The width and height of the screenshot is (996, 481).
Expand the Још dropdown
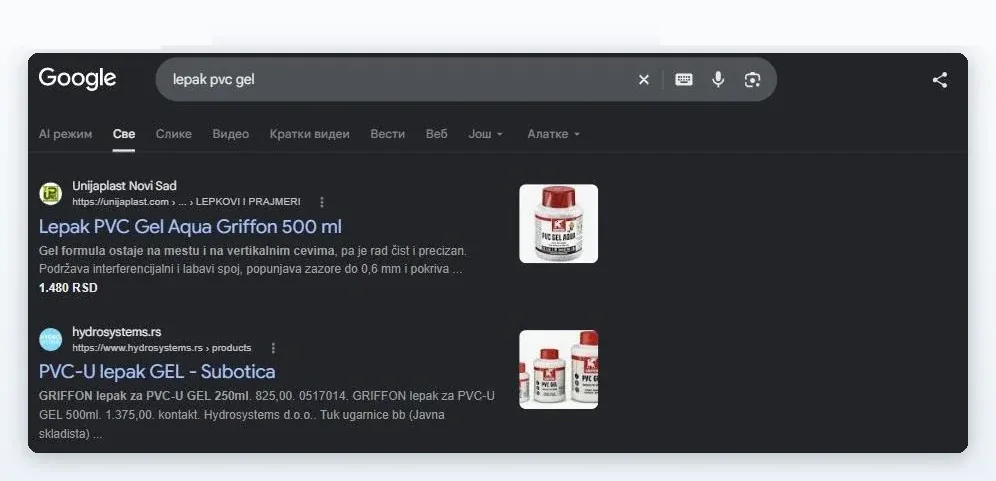(486, 134)
